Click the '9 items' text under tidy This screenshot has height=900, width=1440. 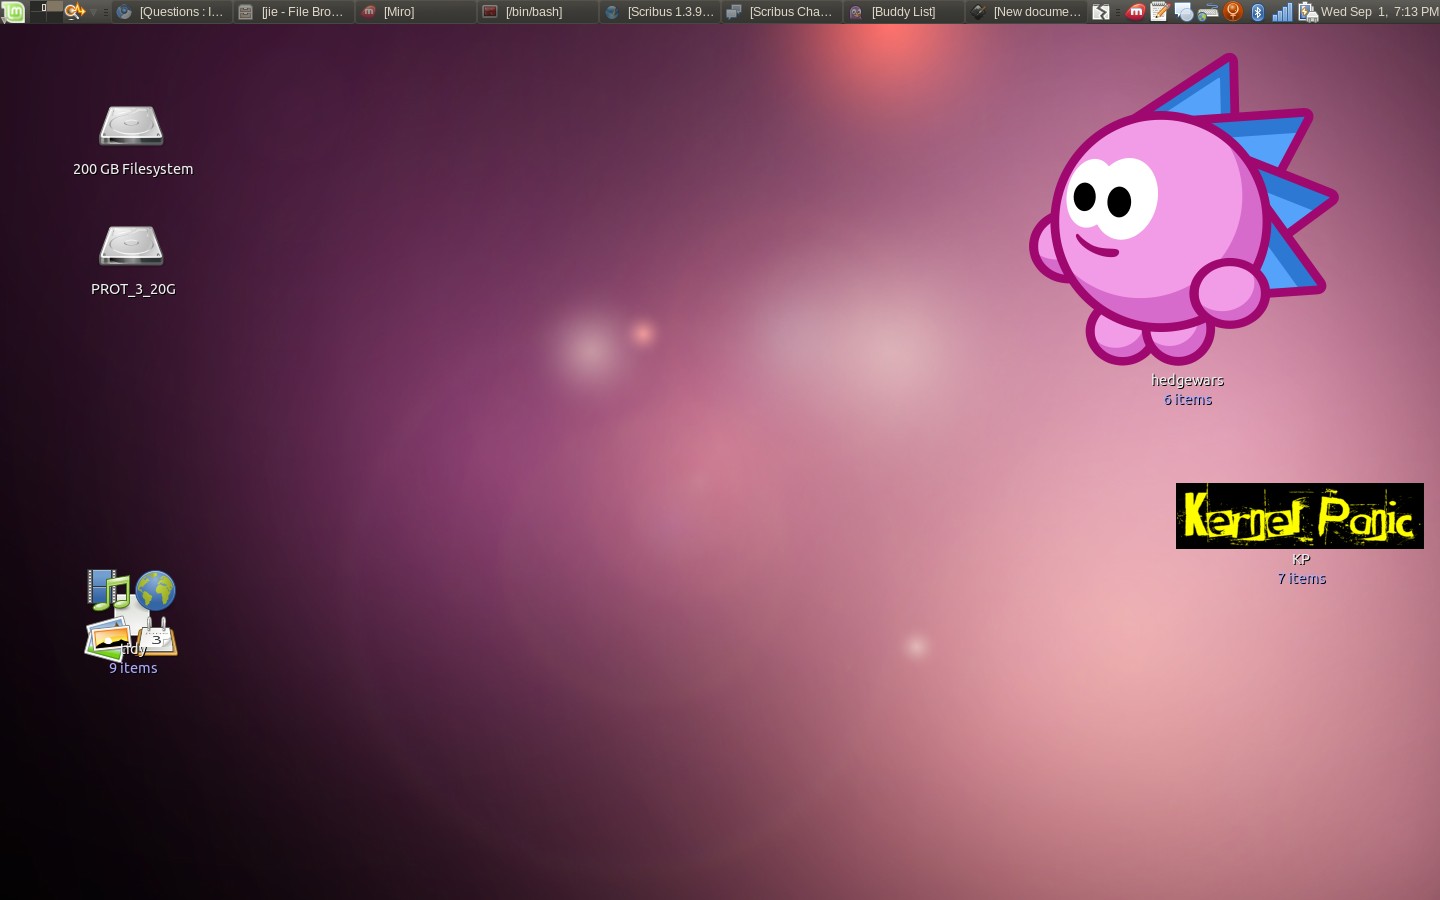tap(133, 668)
